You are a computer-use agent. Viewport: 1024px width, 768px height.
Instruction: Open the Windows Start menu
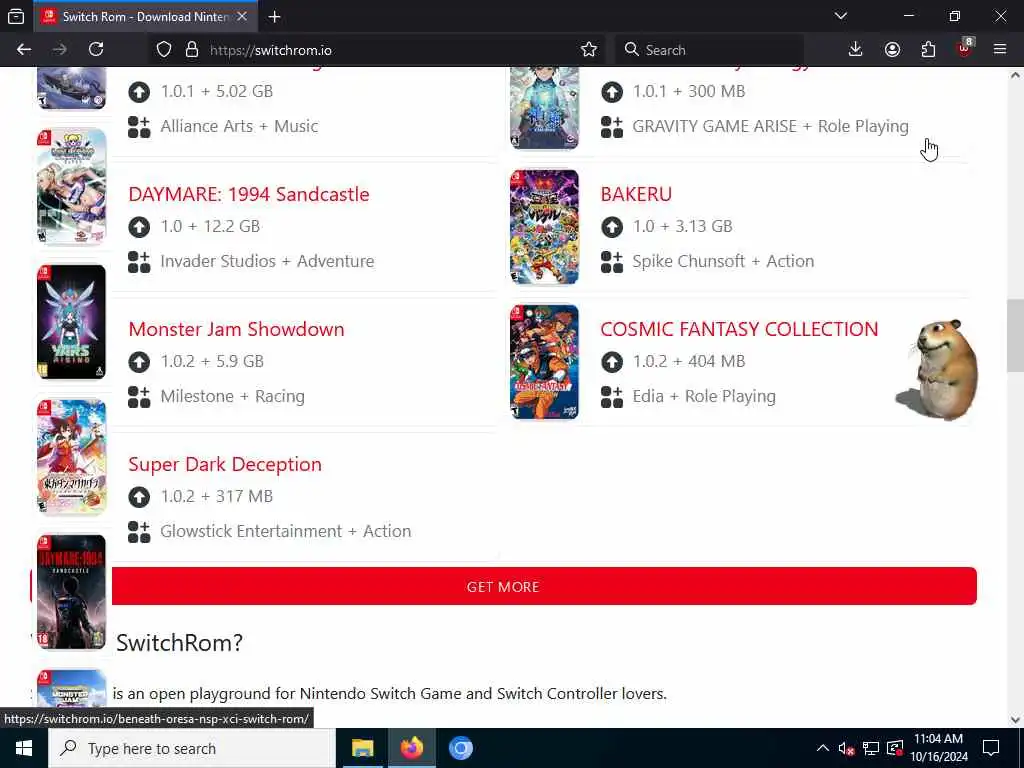[24, 748]
